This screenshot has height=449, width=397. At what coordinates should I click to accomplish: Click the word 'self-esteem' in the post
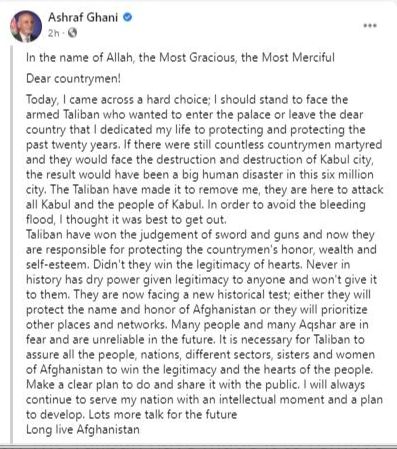click(x=58, y=264)
